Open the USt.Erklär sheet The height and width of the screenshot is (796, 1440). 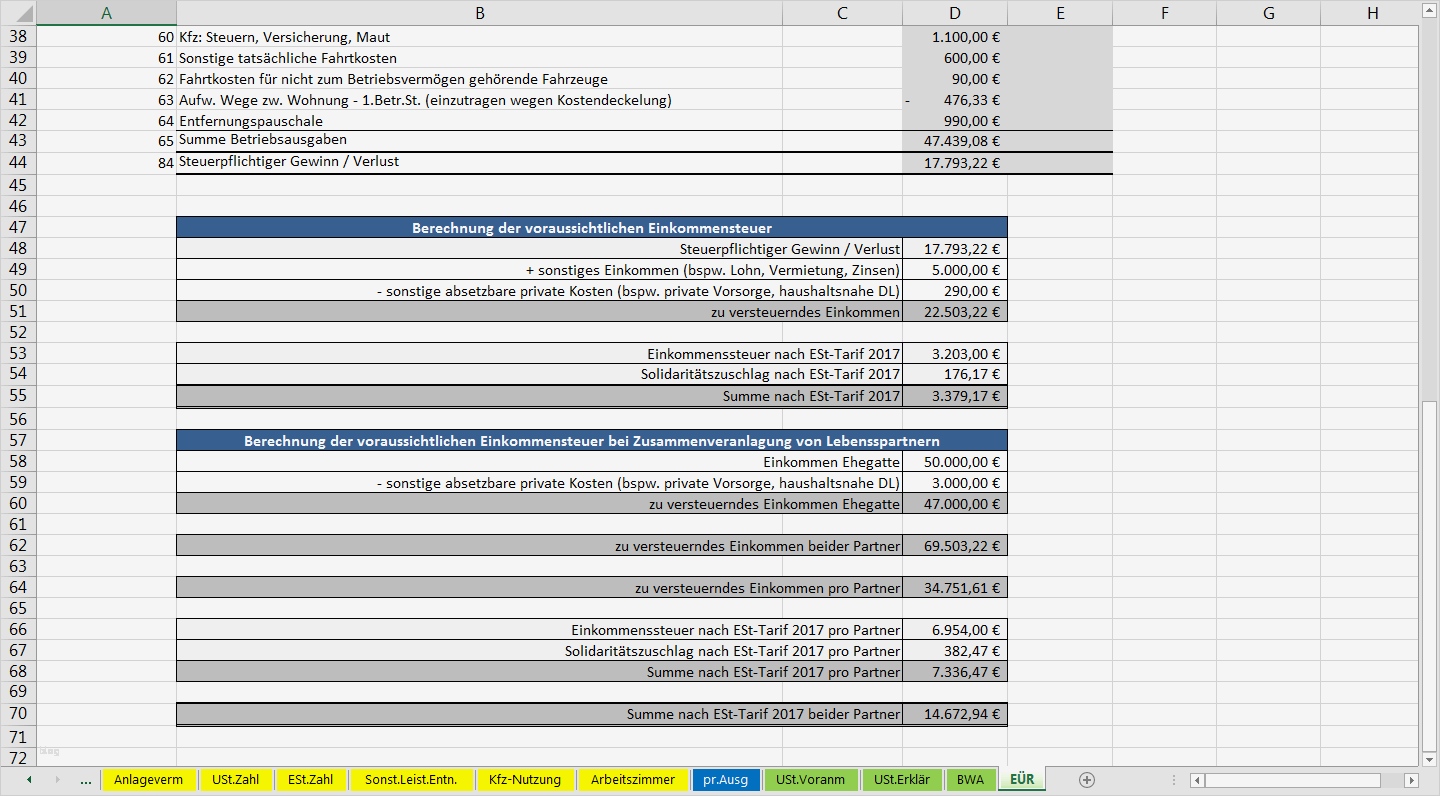901,780
